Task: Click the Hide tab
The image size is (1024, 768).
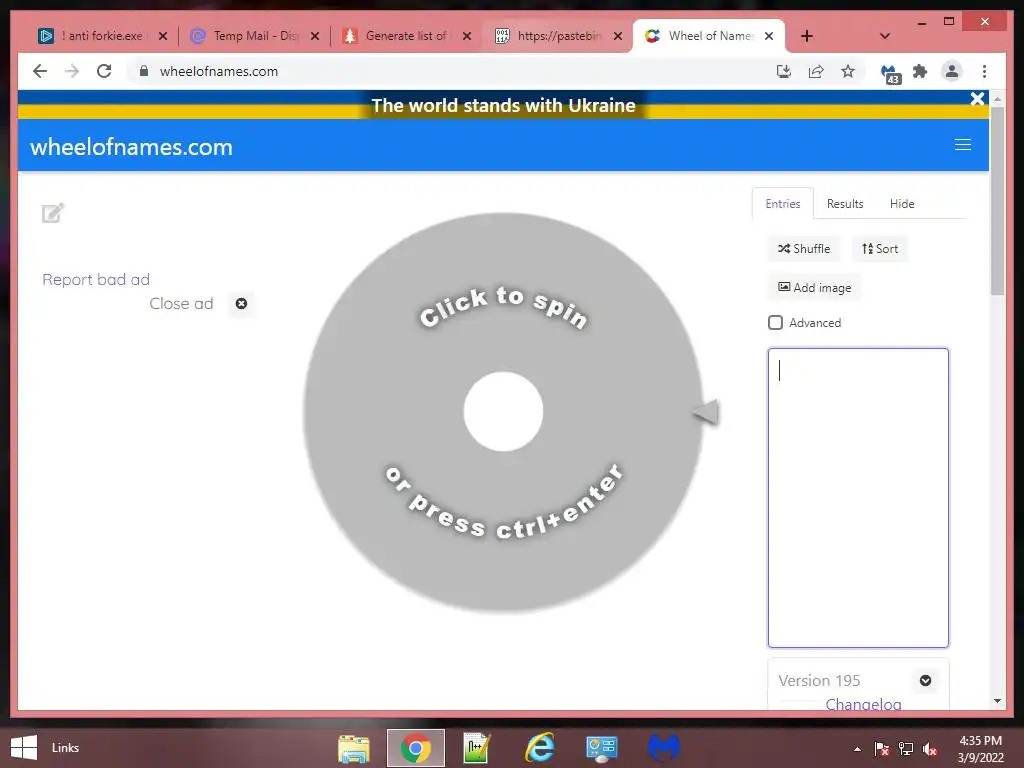Action: (x=902, y=204)
